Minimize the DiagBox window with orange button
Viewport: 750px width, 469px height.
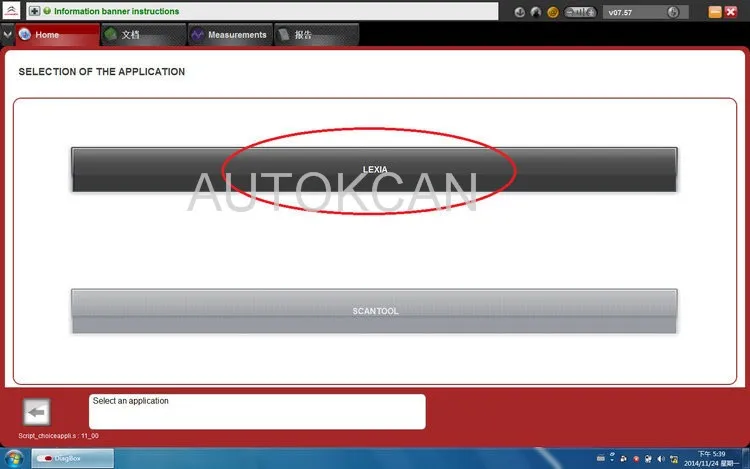coord(715,12)
